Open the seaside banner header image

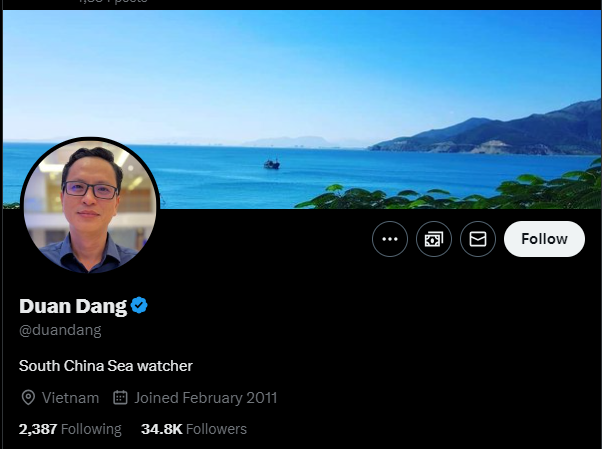pyautogui.click(x=302, y=109)
